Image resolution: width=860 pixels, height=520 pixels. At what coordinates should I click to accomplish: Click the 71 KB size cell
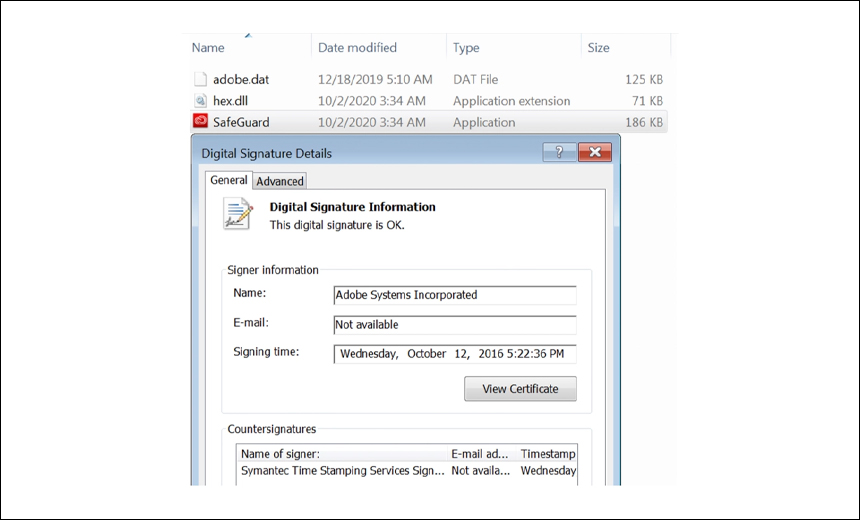tap(647, 101)
